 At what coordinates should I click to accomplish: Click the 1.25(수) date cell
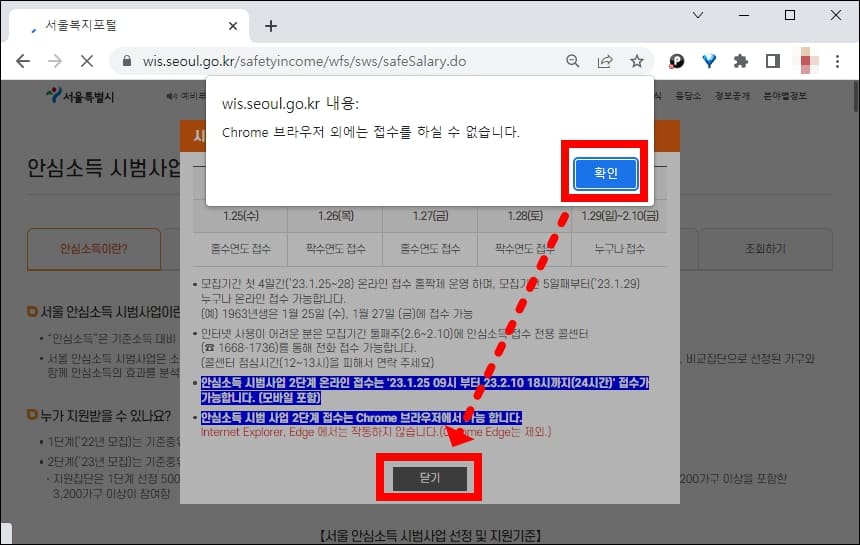pyautogui.click(x=240, y=215)
